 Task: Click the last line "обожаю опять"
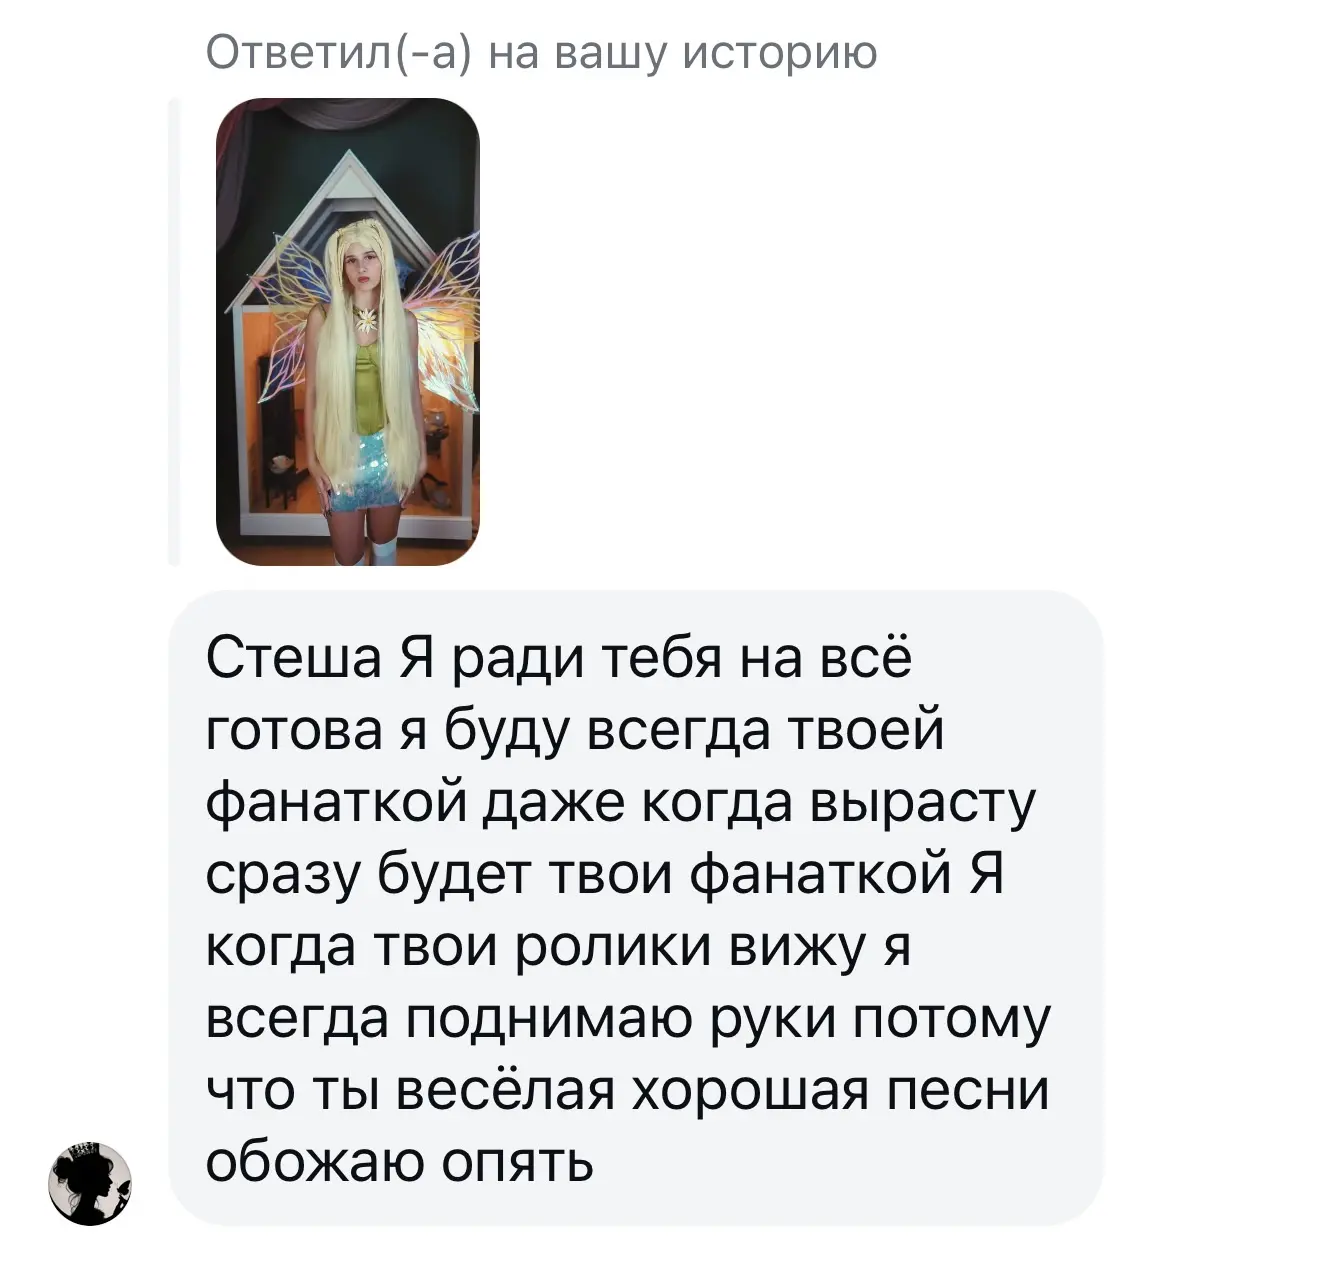click(399, 1164)
